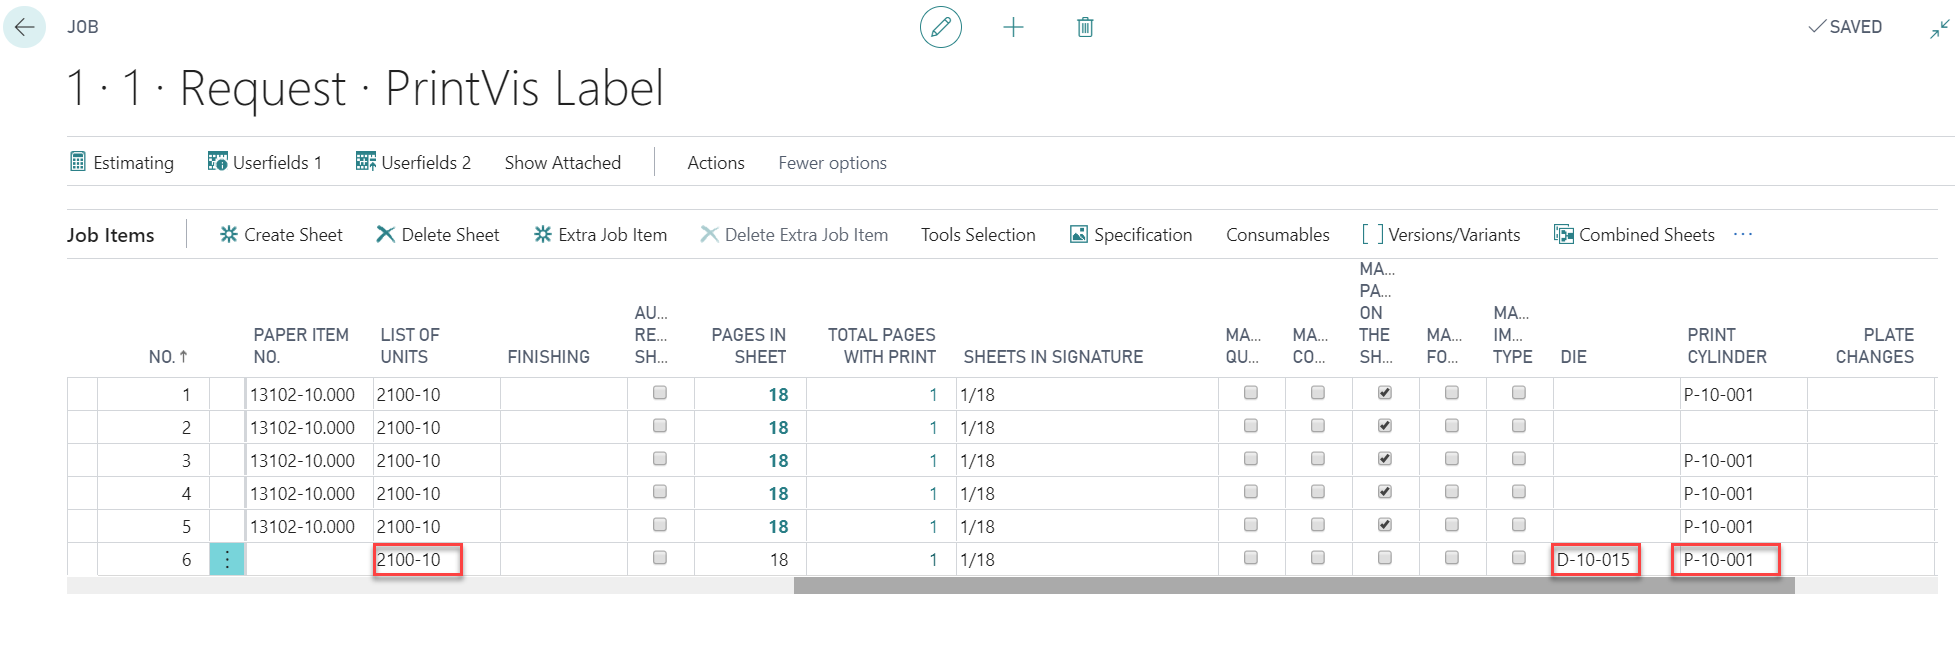Click row 5 Pages In Sheet value 18
The height and width of the screenshot is (655, 1955).
[779, 526]
